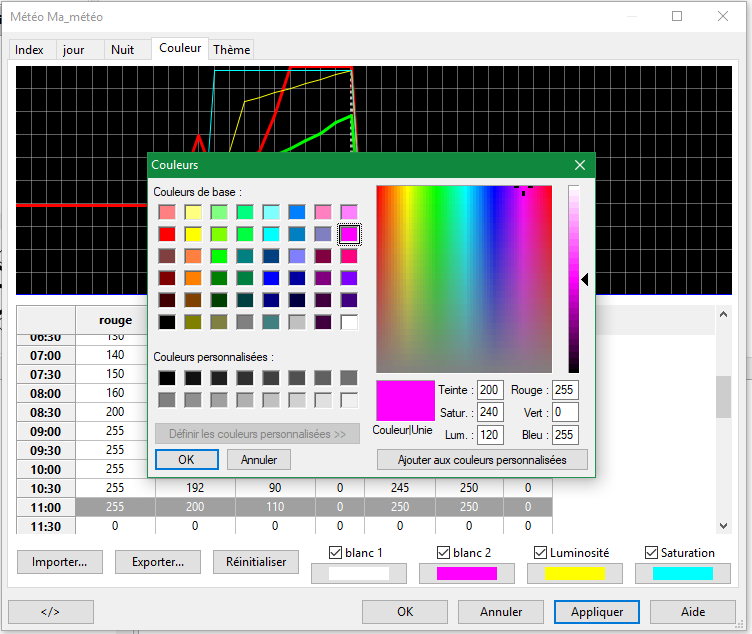Click the cyan Saturation color button
This screenshot has width=752, height=634.
(x=683, y=574)
